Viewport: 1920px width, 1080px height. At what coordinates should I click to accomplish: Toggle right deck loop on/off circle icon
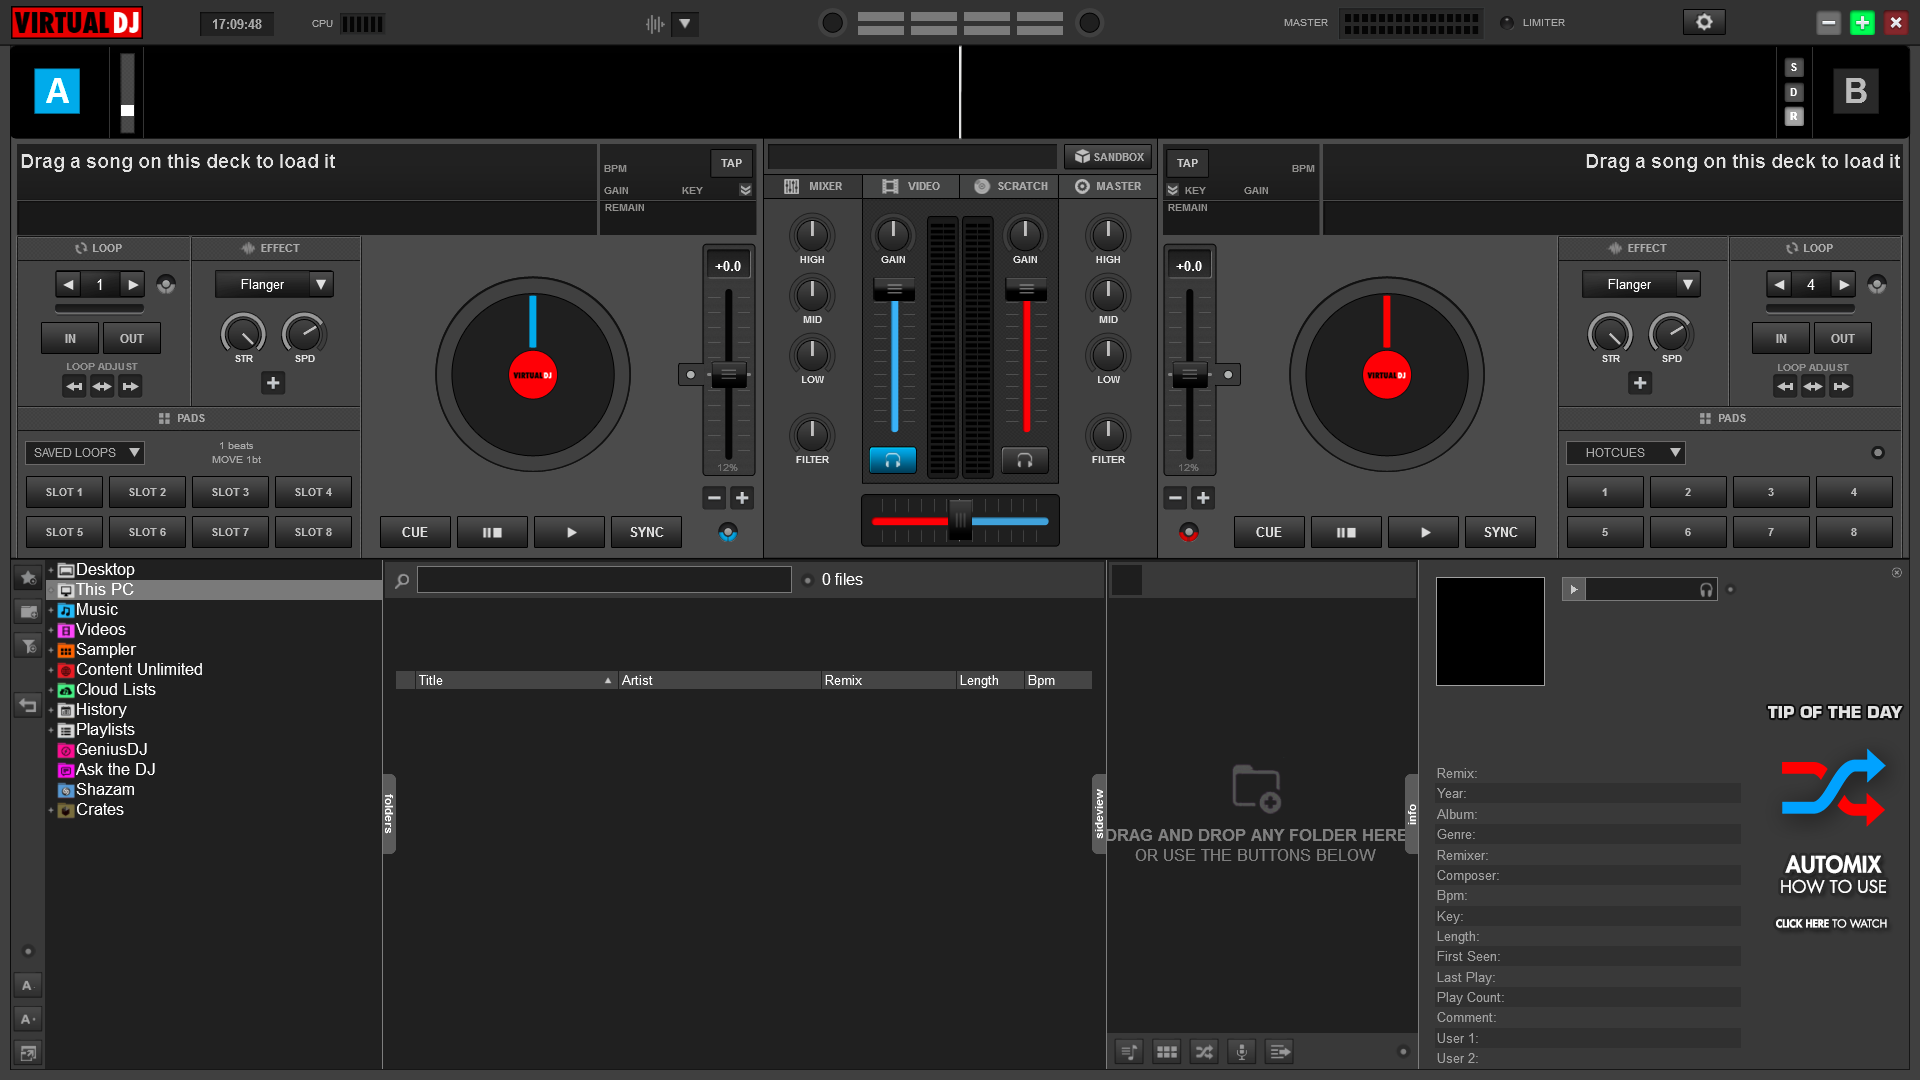pyautogui.click(x=1877, y=285)
